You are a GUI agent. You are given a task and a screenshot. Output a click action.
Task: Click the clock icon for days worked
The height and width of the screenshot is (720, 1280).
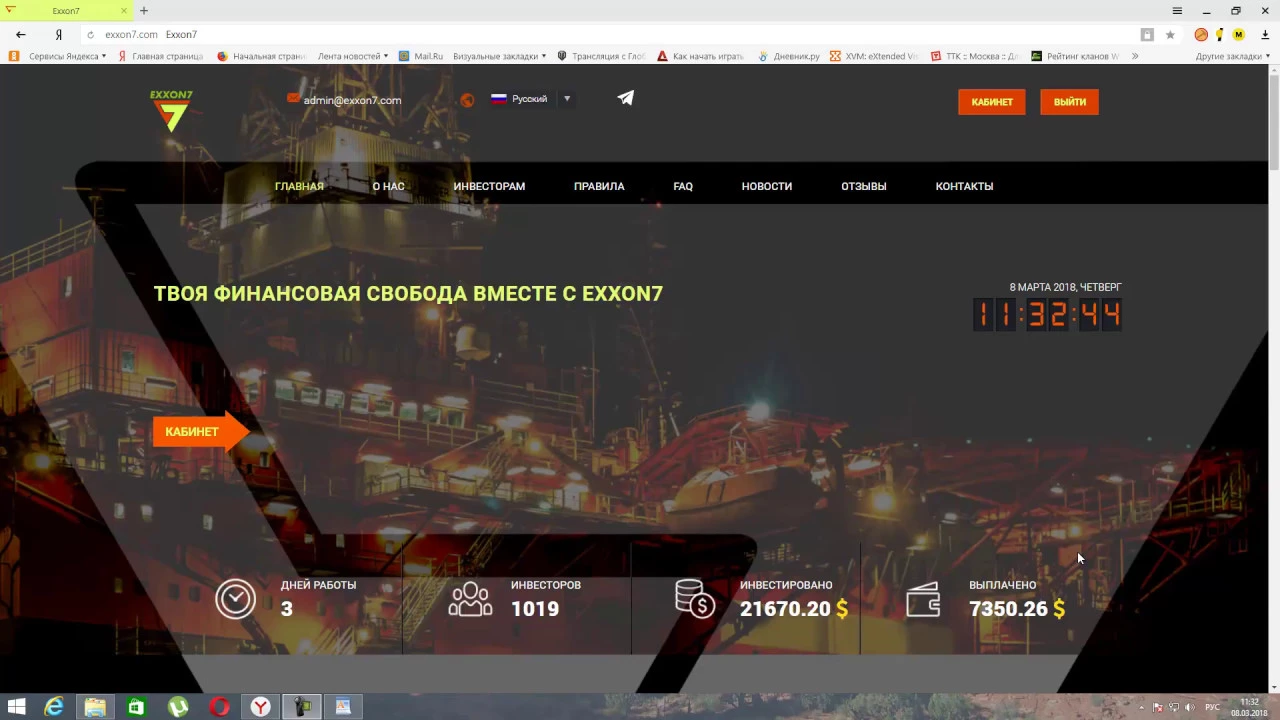[236, 599]
